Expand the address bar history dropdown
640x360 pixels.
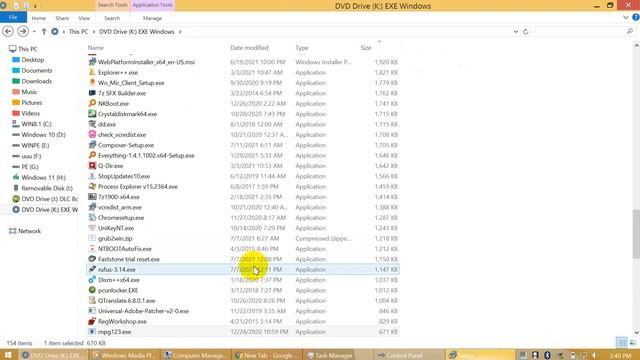(516, 31)
